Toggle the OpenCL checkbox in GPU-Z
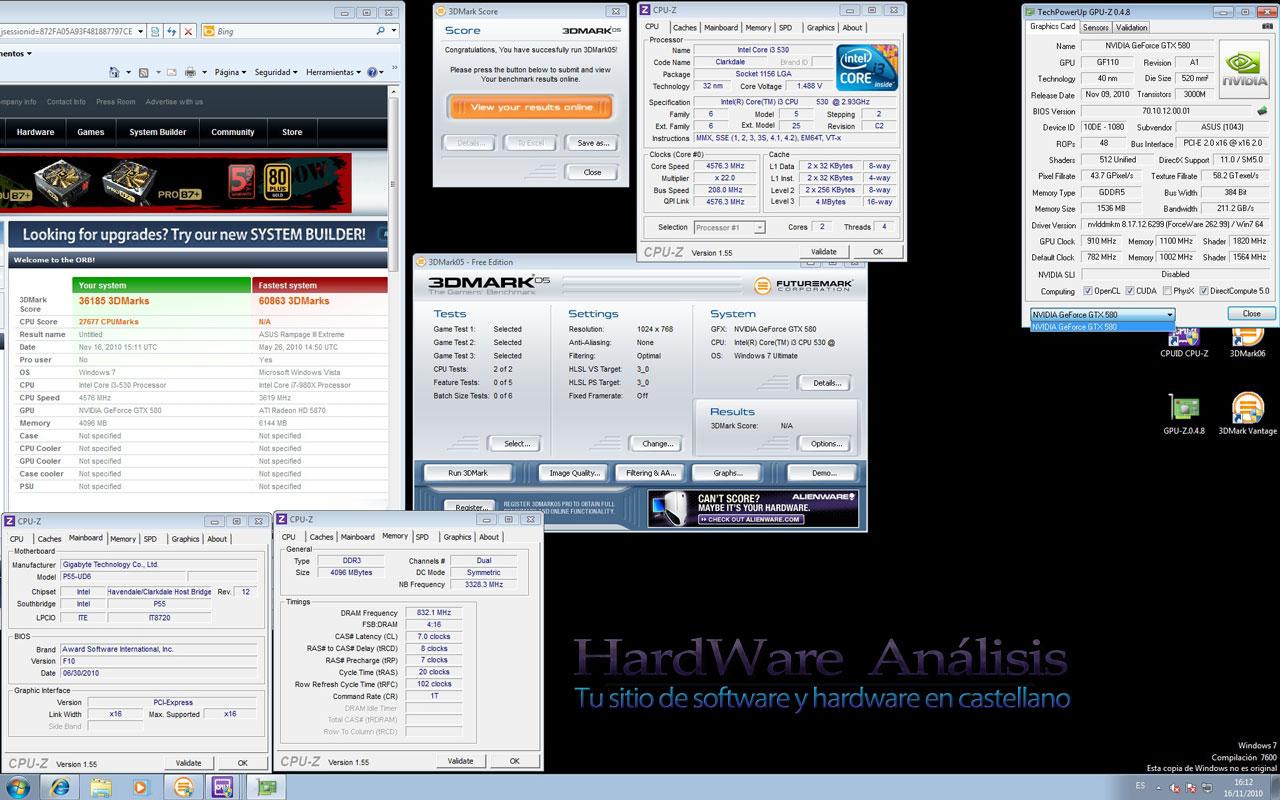The image size is (1280, 800). [1088, 291]
